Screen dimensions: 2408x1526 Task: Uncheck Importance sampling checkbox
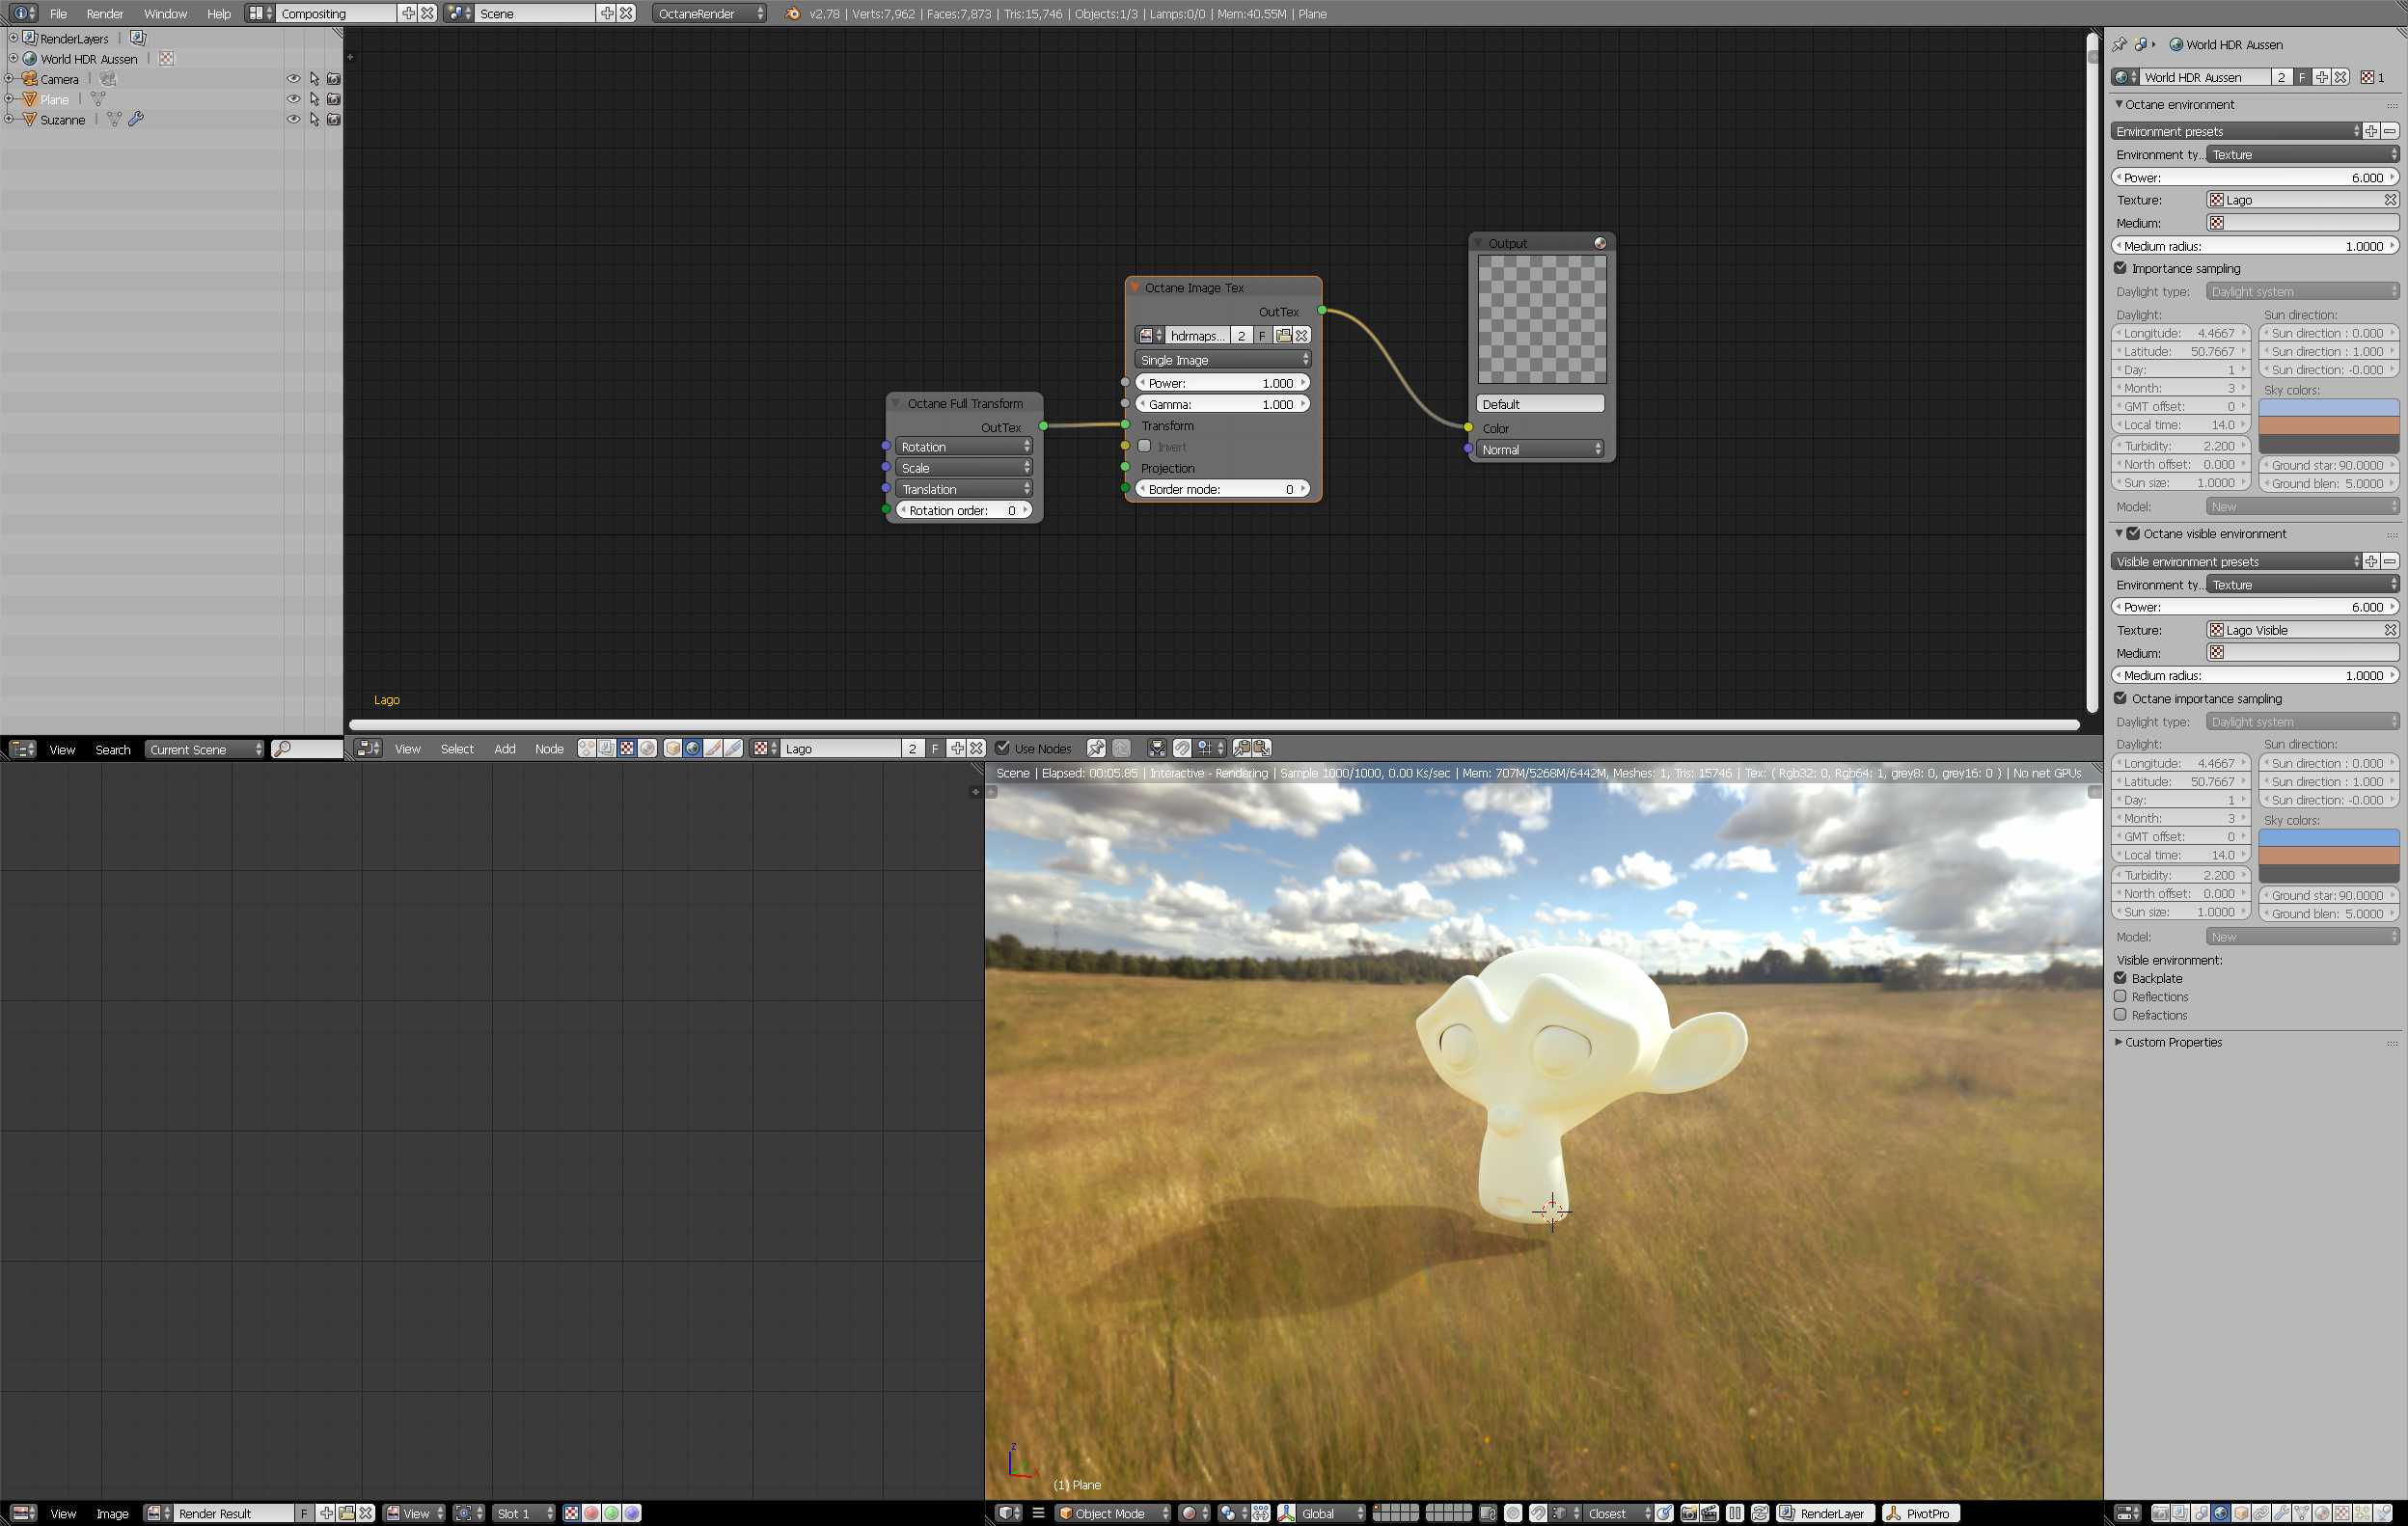[x=2120, y=268]
